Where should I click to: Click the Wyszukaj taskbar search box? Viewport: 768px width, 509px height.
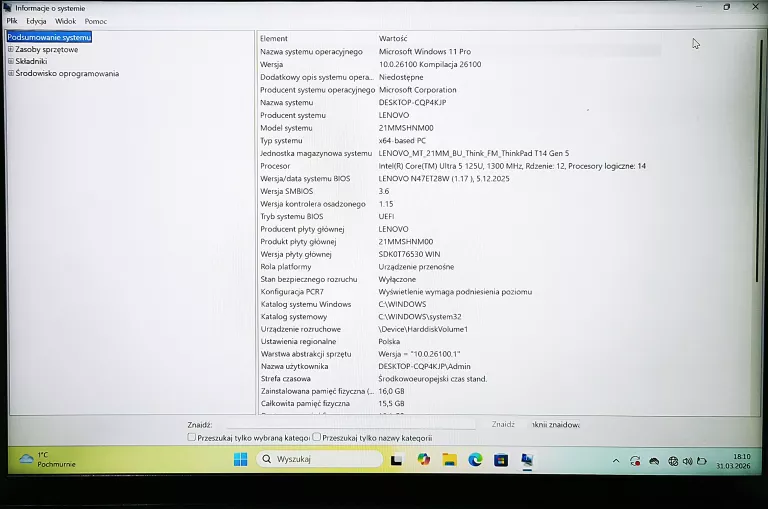(319, 459)
